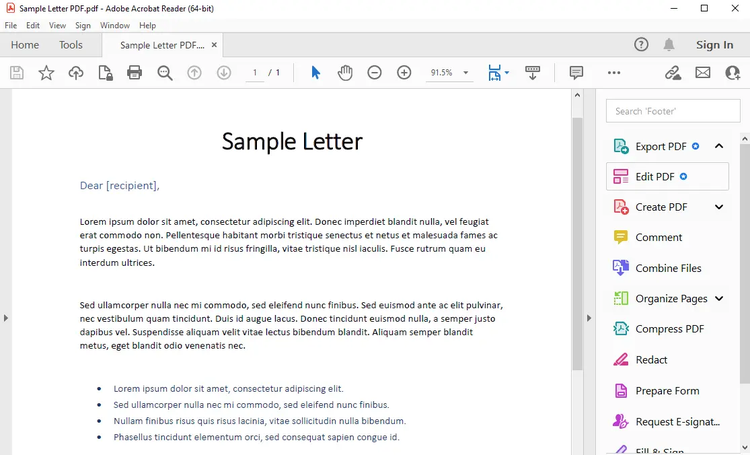Image resolution: width=750 pixels, height=455 pixels.
Task: Expand the Organize Pages section chevron
Action: [719, 298]
